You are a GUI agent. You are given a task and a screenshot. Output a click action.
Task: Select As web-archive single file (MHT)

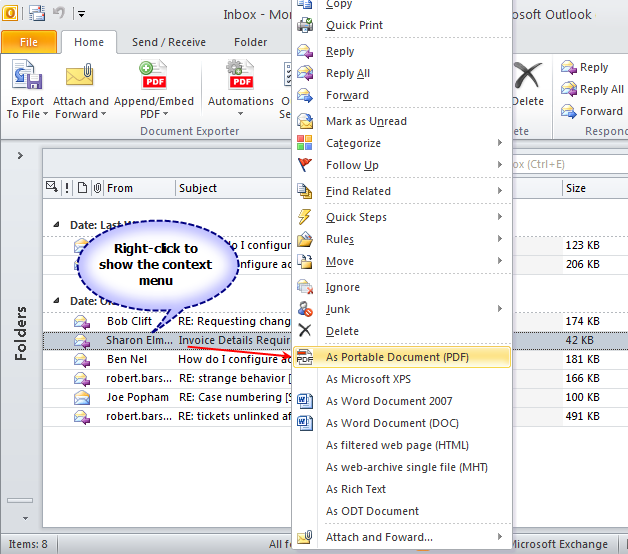402,467
